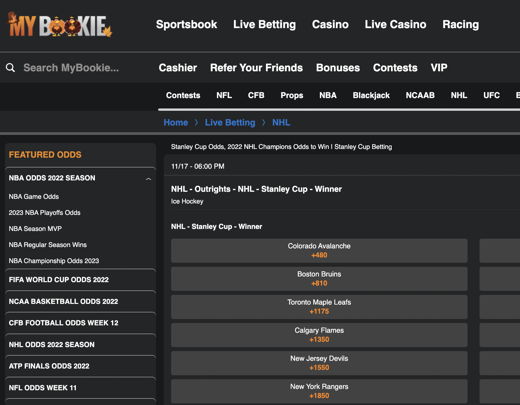Open the VIP page
Screen dimensions: 520x405
439,68
